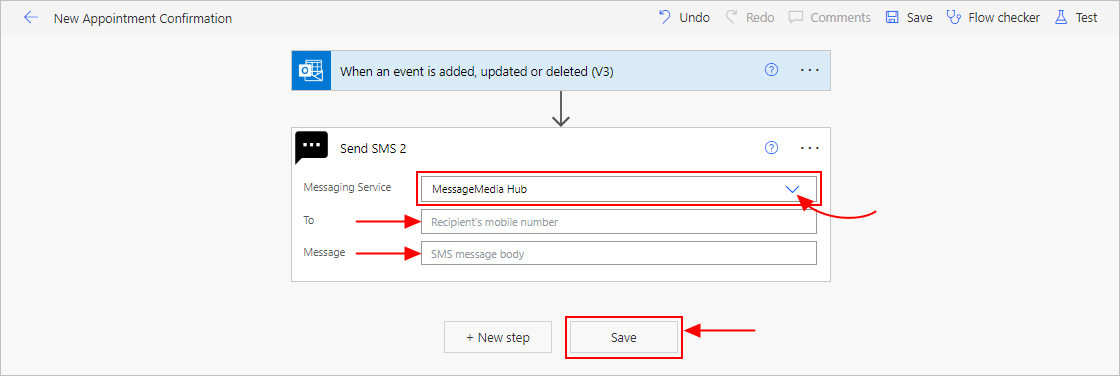Click the New Appointment Confirmation flow title

pyautogui.click(x=143, y=18)
